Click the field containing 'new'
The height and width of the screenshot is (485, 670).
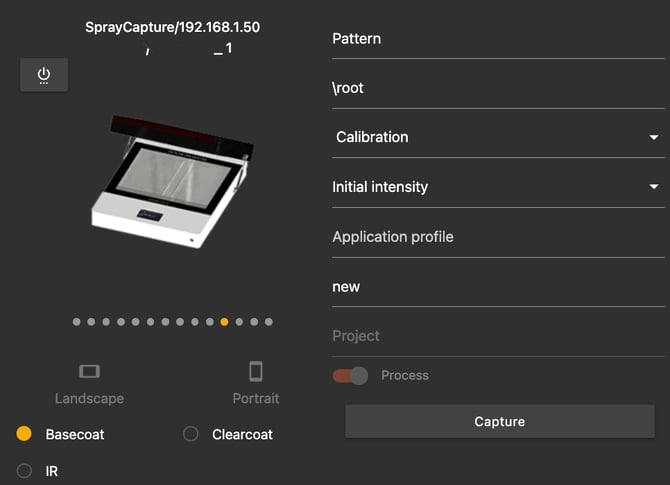tap(497, 286)
